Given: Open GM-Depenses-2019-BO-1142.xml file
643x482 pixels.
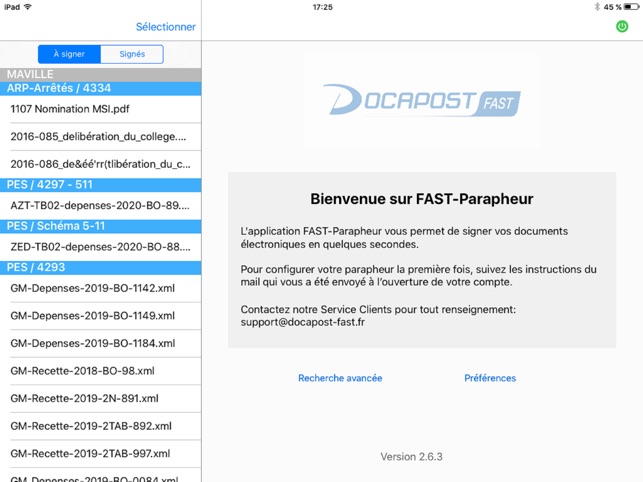Looking at the screenshot, I should pyautogui.click(x=92, y=288).
